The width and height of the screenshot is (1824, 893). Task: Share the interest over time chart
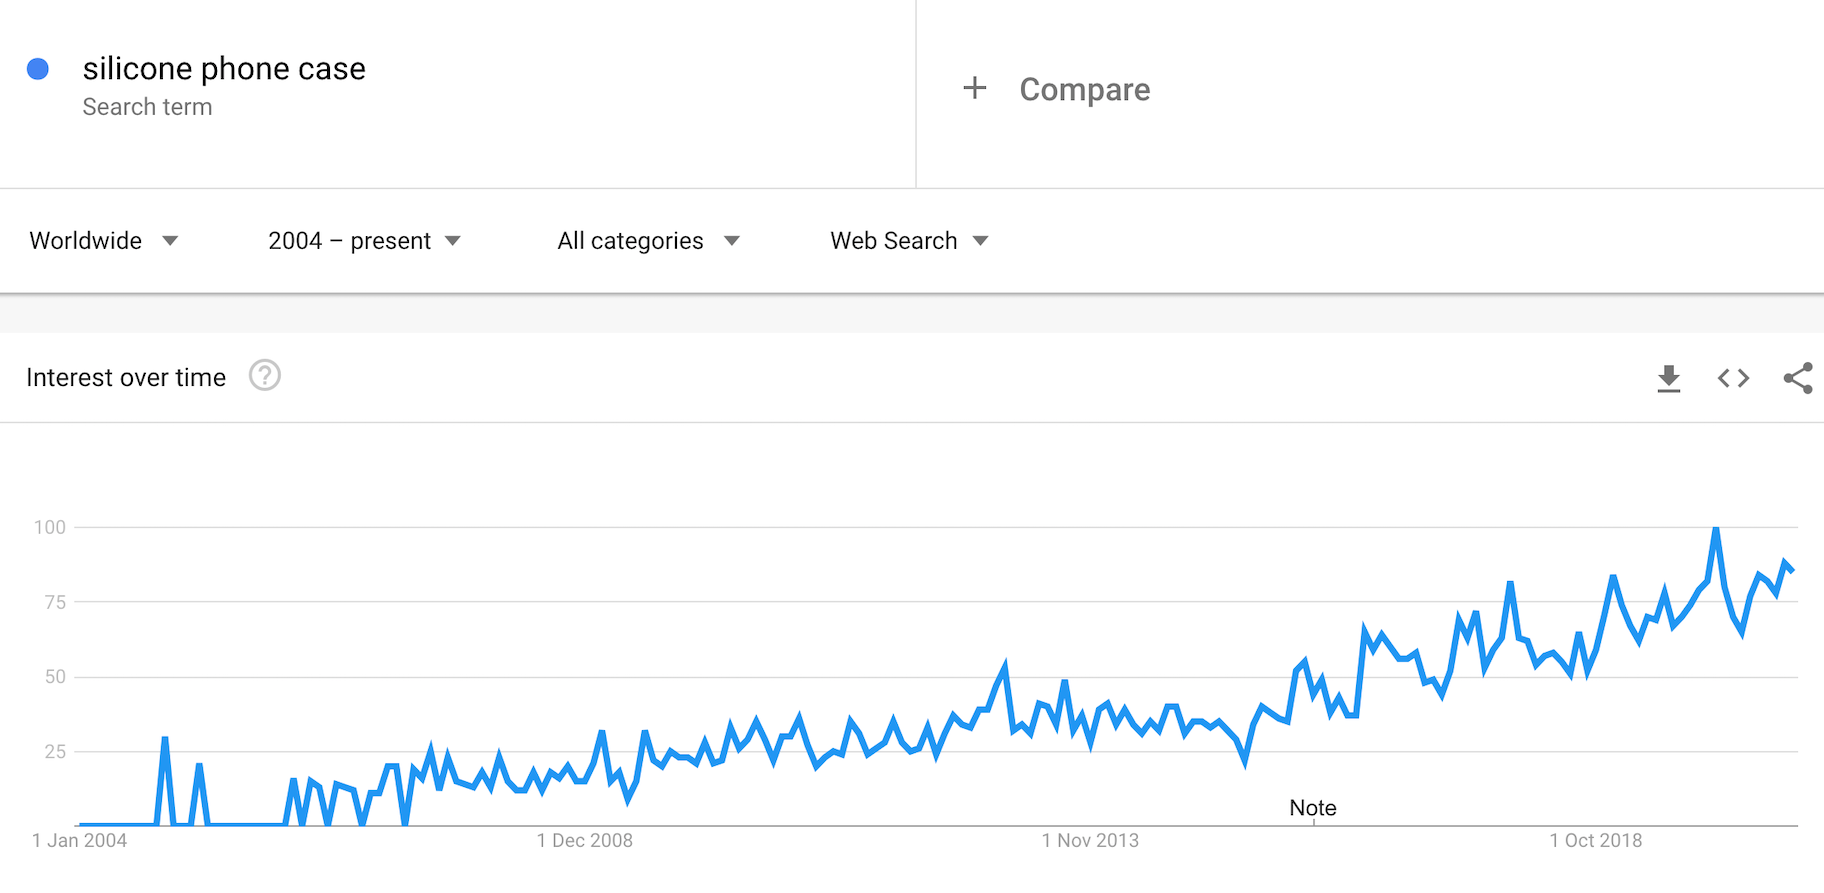1797,378
